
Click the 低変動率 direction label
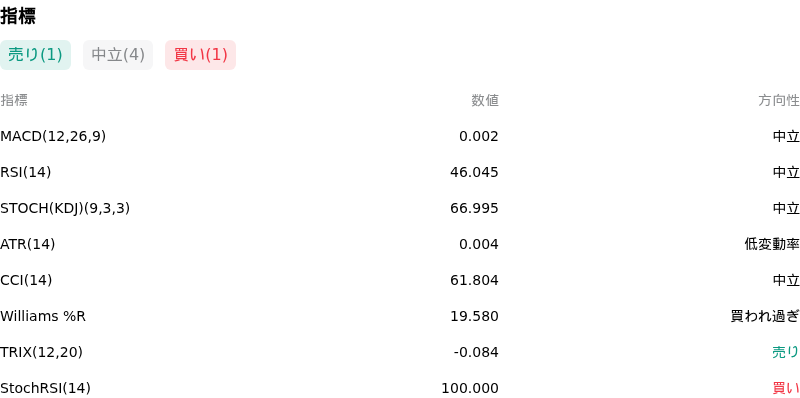click(x=771, y=244)
